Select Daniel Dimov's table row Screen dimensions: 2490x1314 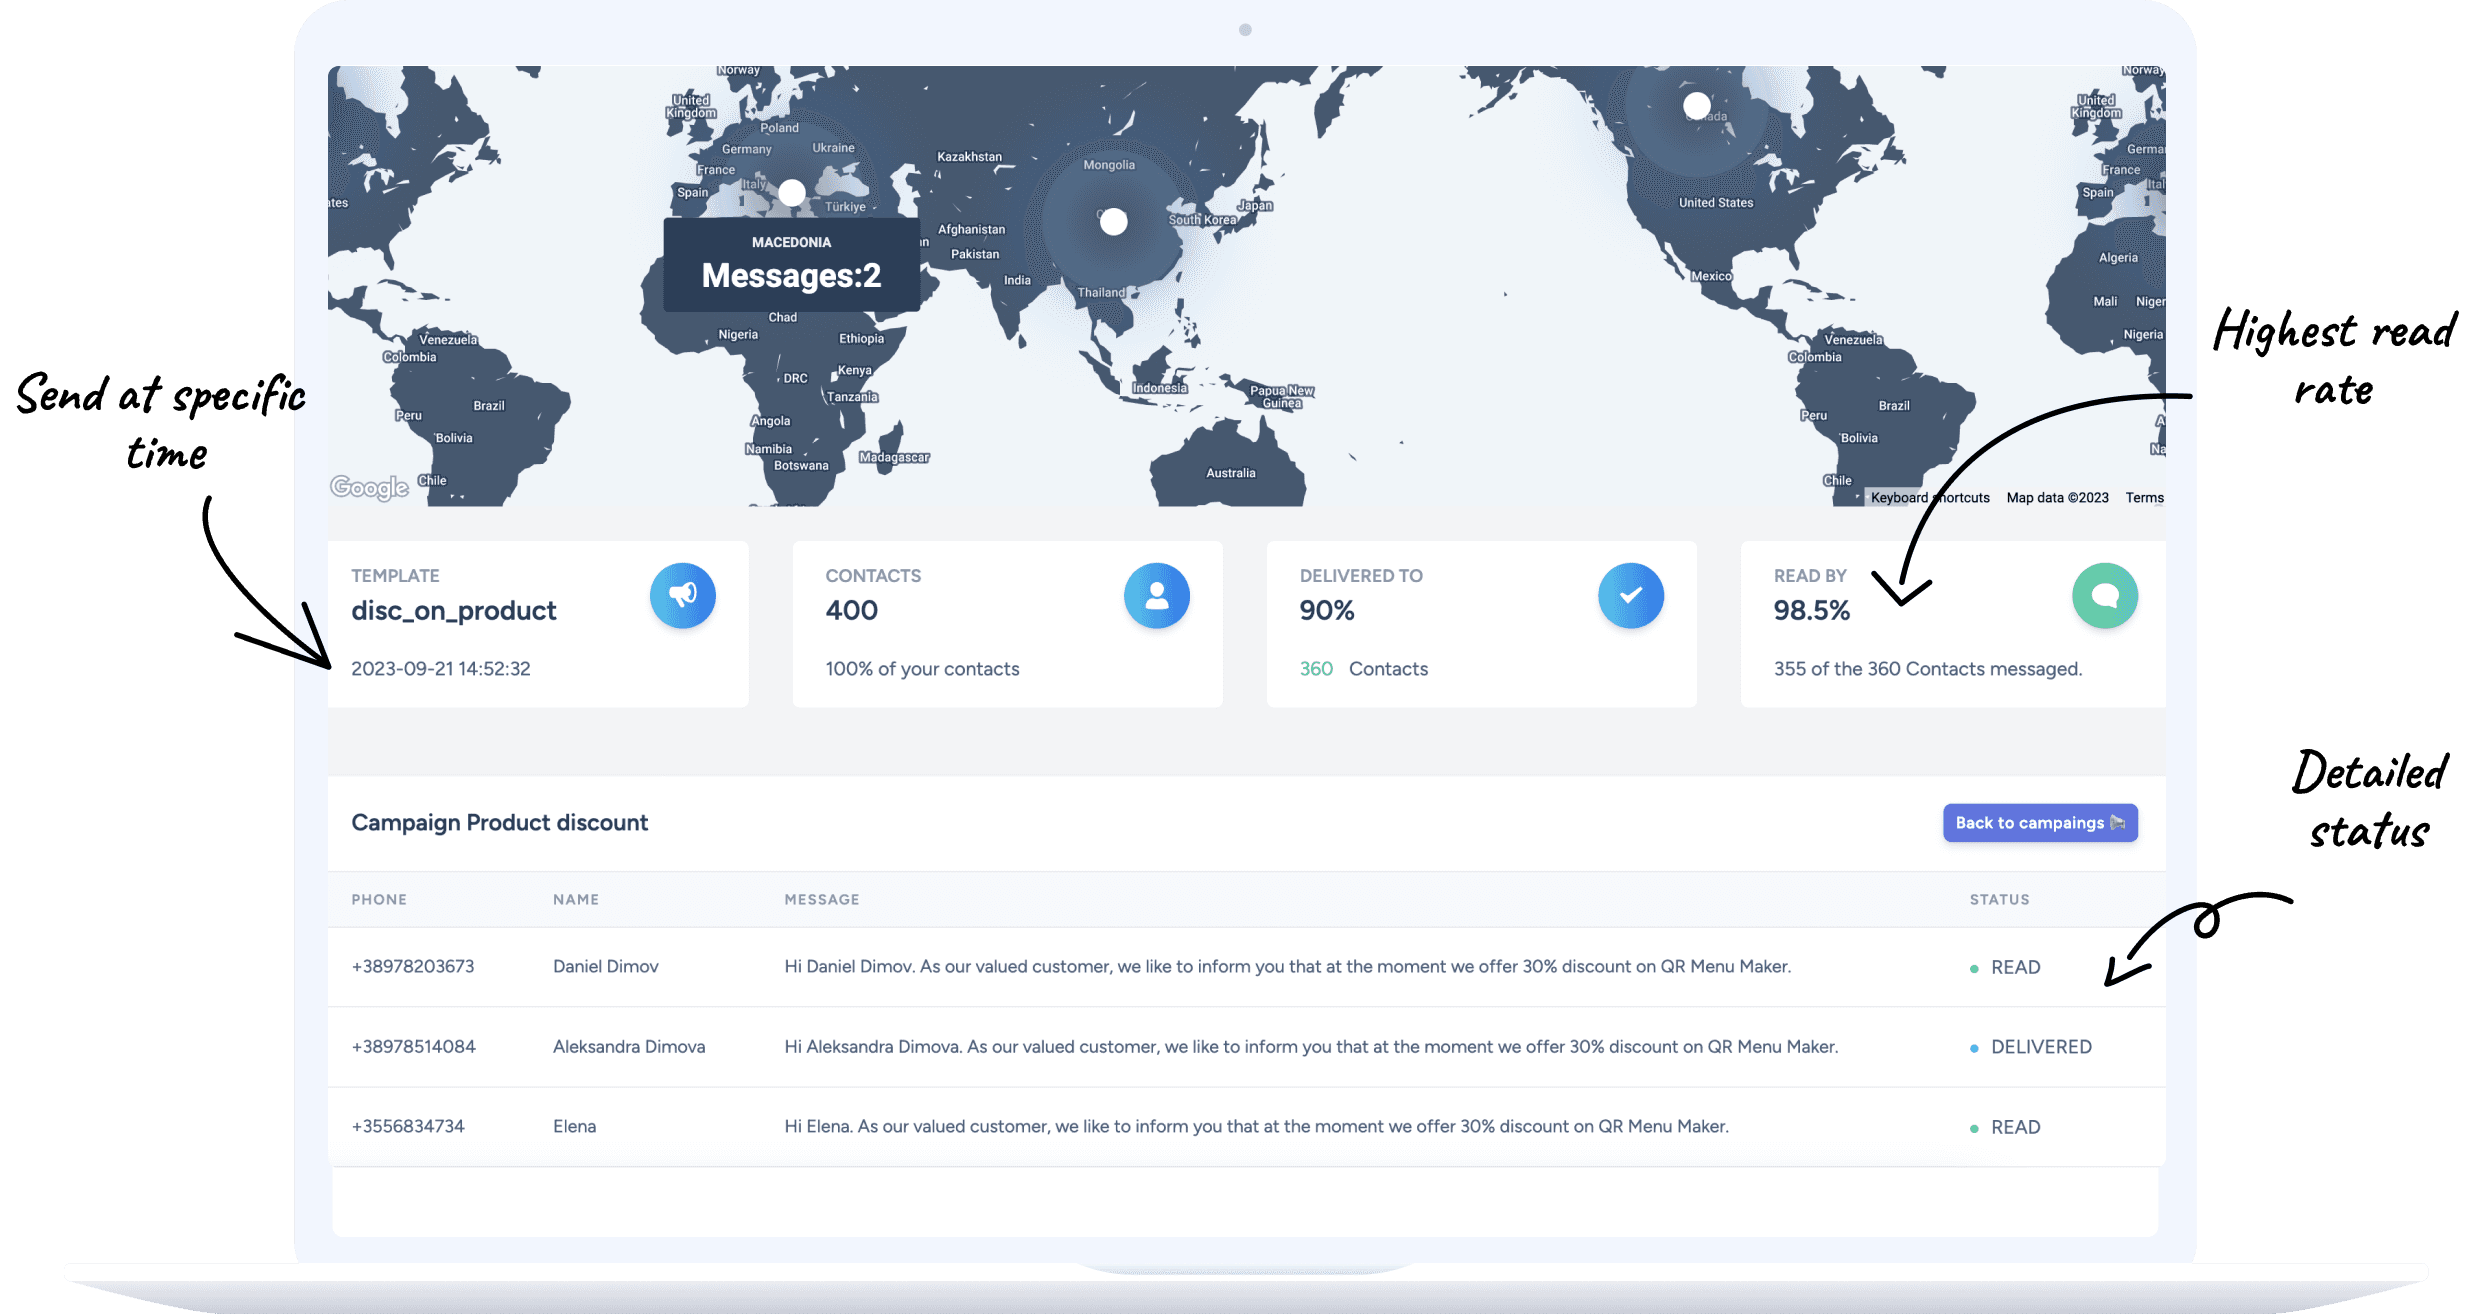point(1200,967)
